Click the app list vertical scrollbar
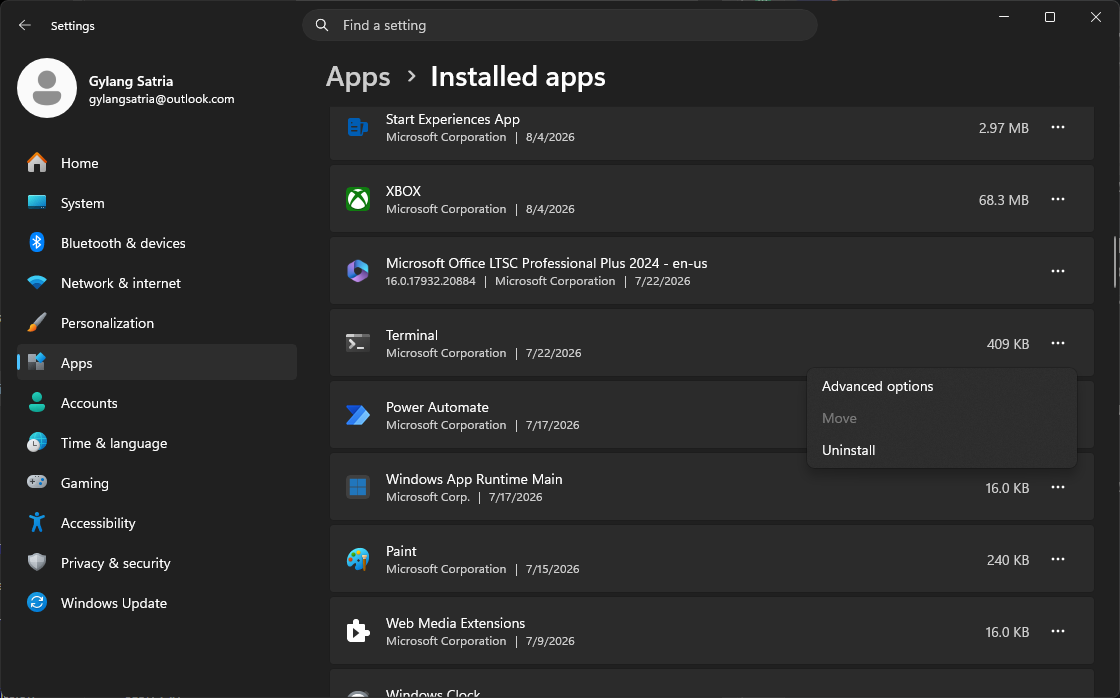Viewport: 1120px width, 698px height. tap(1114, 261)
